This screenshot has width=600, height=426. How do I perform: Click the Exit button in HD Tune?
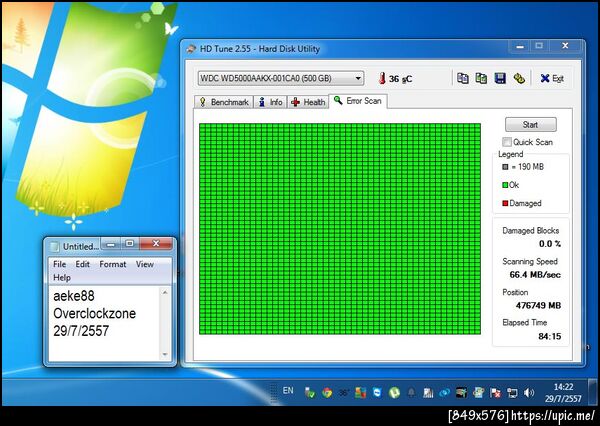pyautogui.click(x=552, y=78)
